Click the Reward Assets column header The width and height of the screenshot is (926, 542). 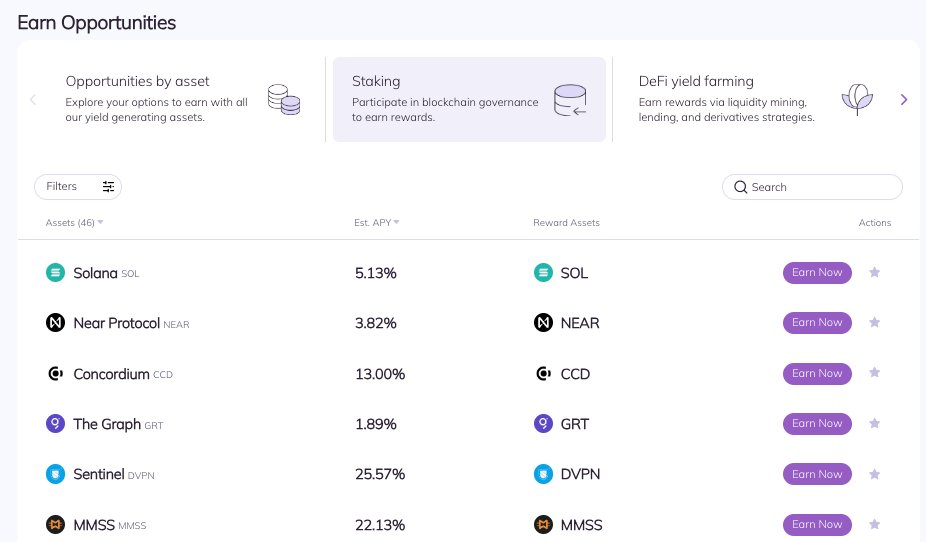(566, 223)
